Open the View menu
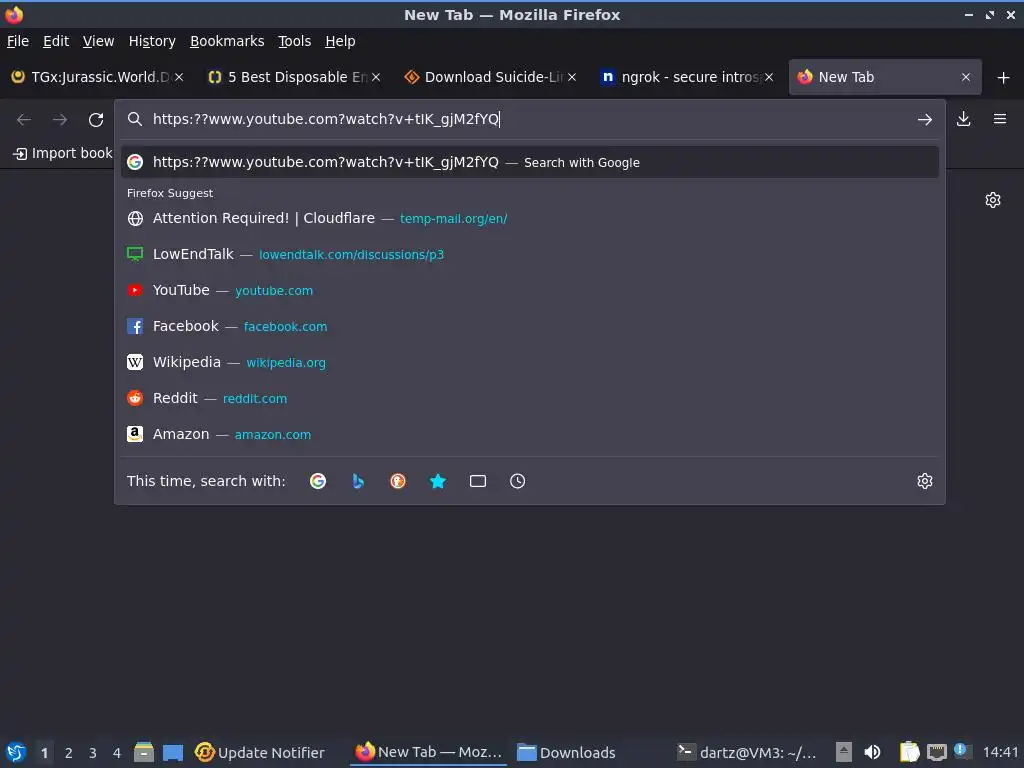Image resolution: width=1024 pixels, height=768 pixels. tap(98, 41)
